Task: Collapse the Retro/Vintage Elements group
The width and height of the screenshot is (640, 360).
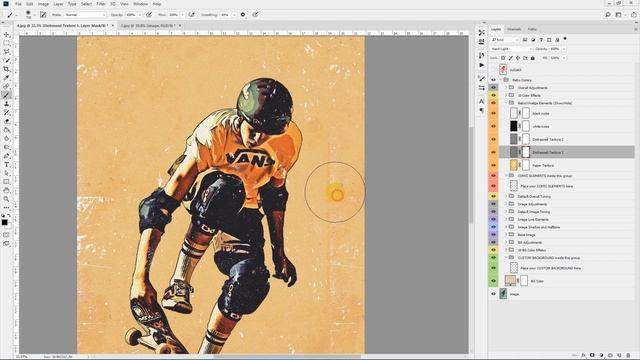Action: coord(506,103)
